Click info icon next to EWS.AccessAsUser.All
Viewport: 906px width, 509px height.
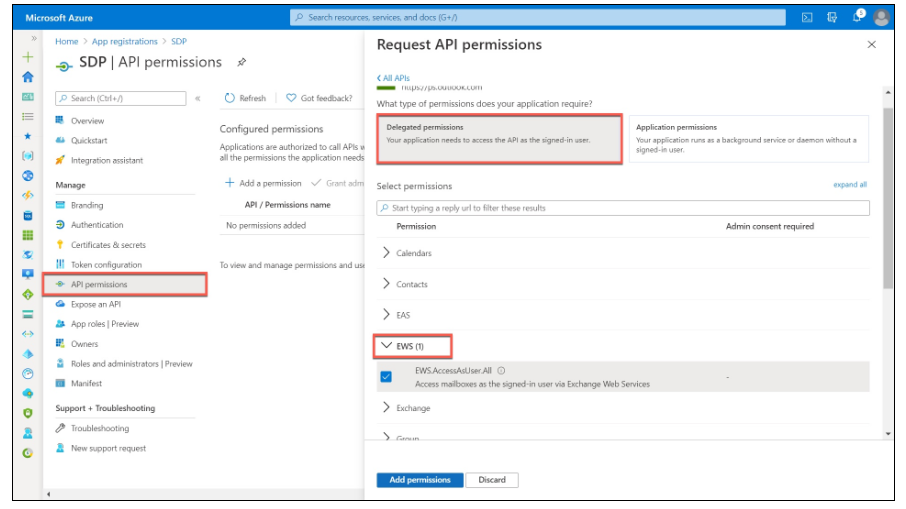[501, 371]
